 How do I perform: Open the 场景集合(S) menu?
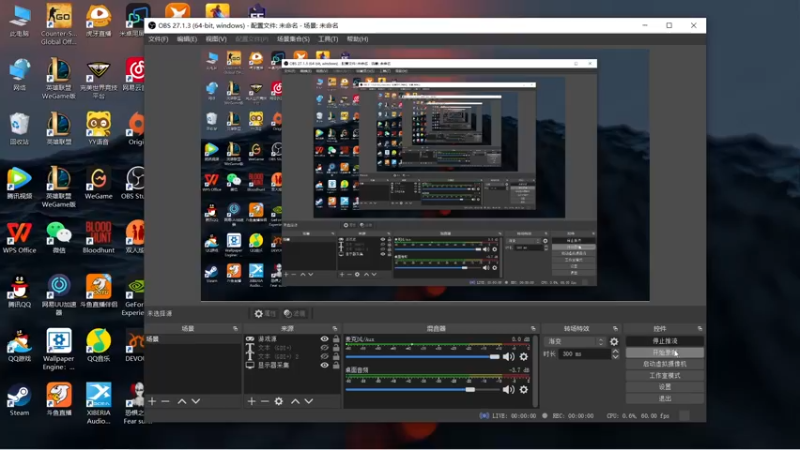click(x=293, y=39)
